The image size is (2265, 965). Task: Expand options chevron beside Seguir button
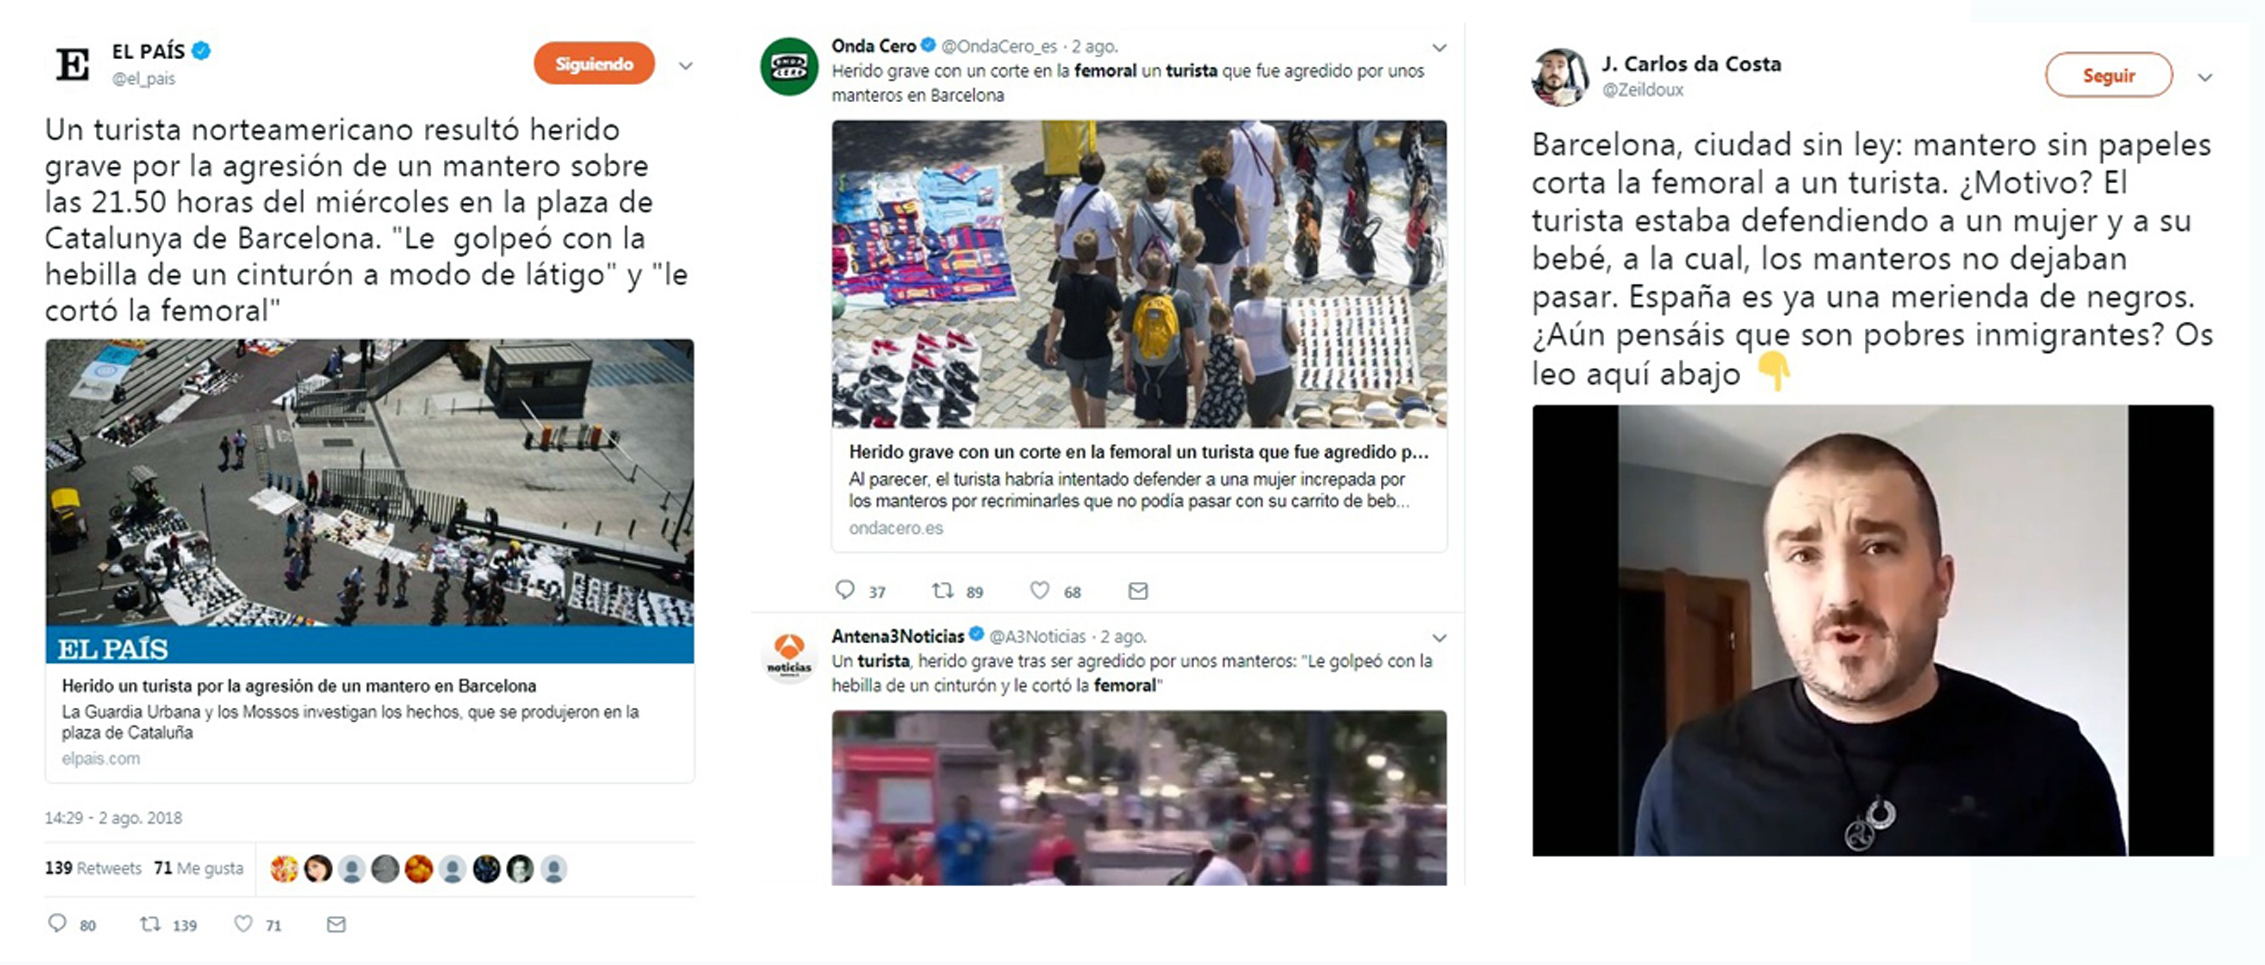coord(2205,77)
